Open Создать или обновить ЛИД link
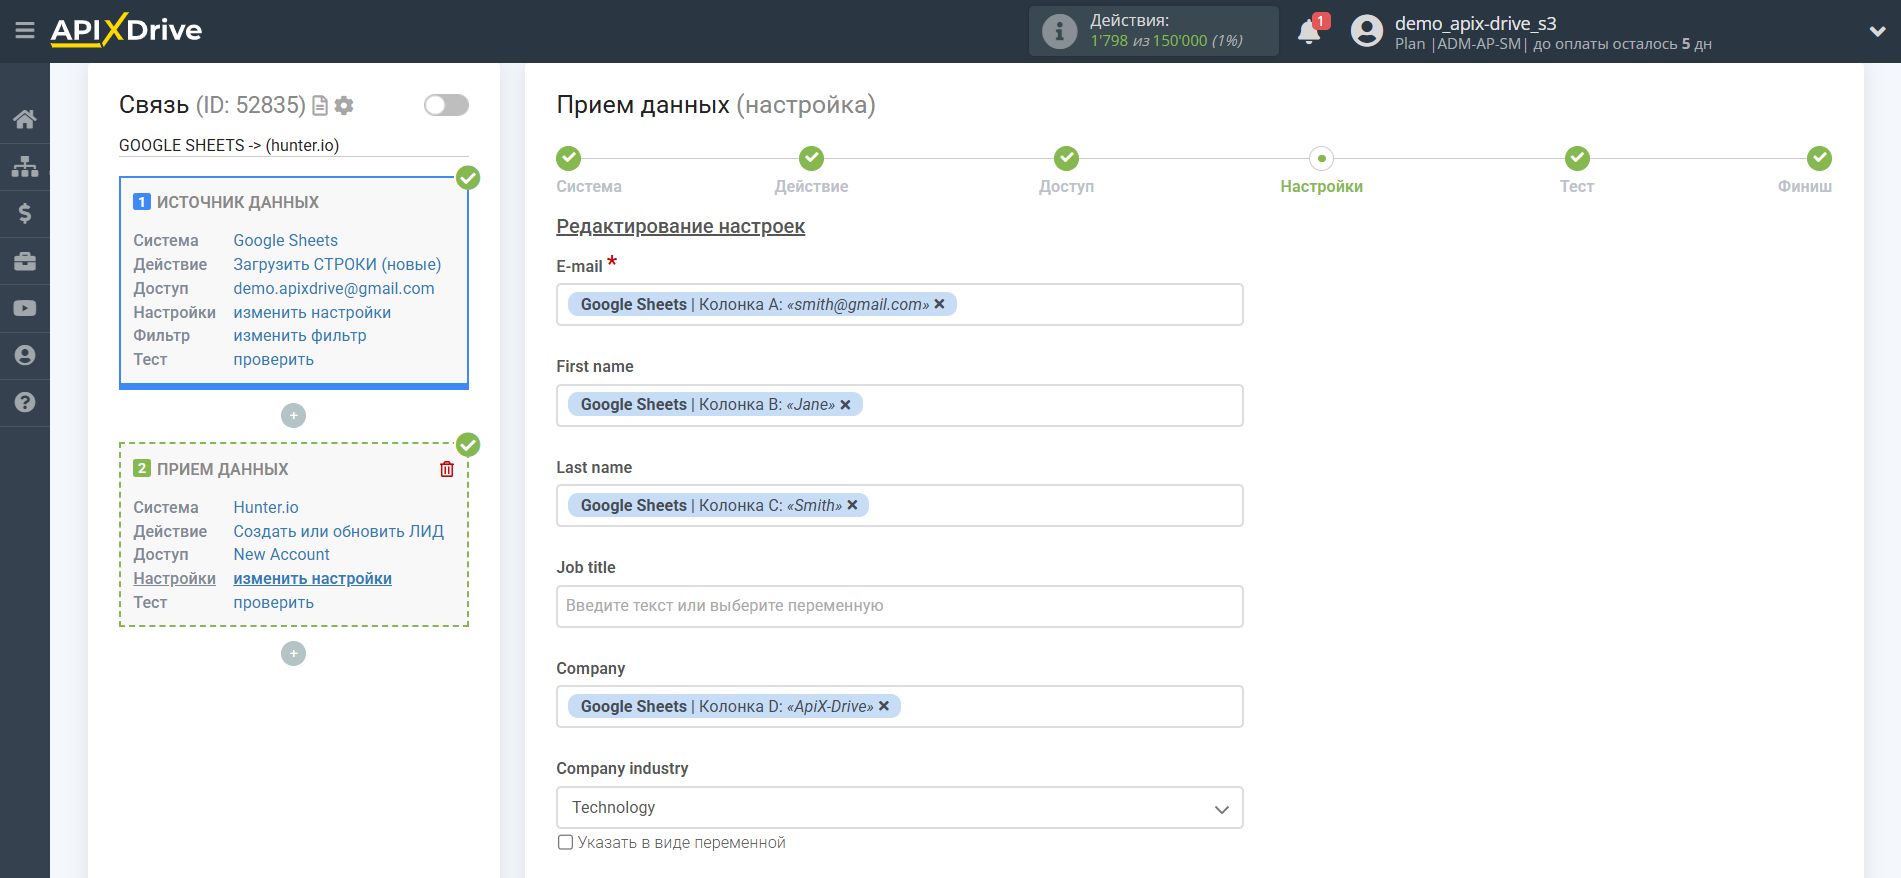Viewport: 1901px width, 878px height. (339, 531)
